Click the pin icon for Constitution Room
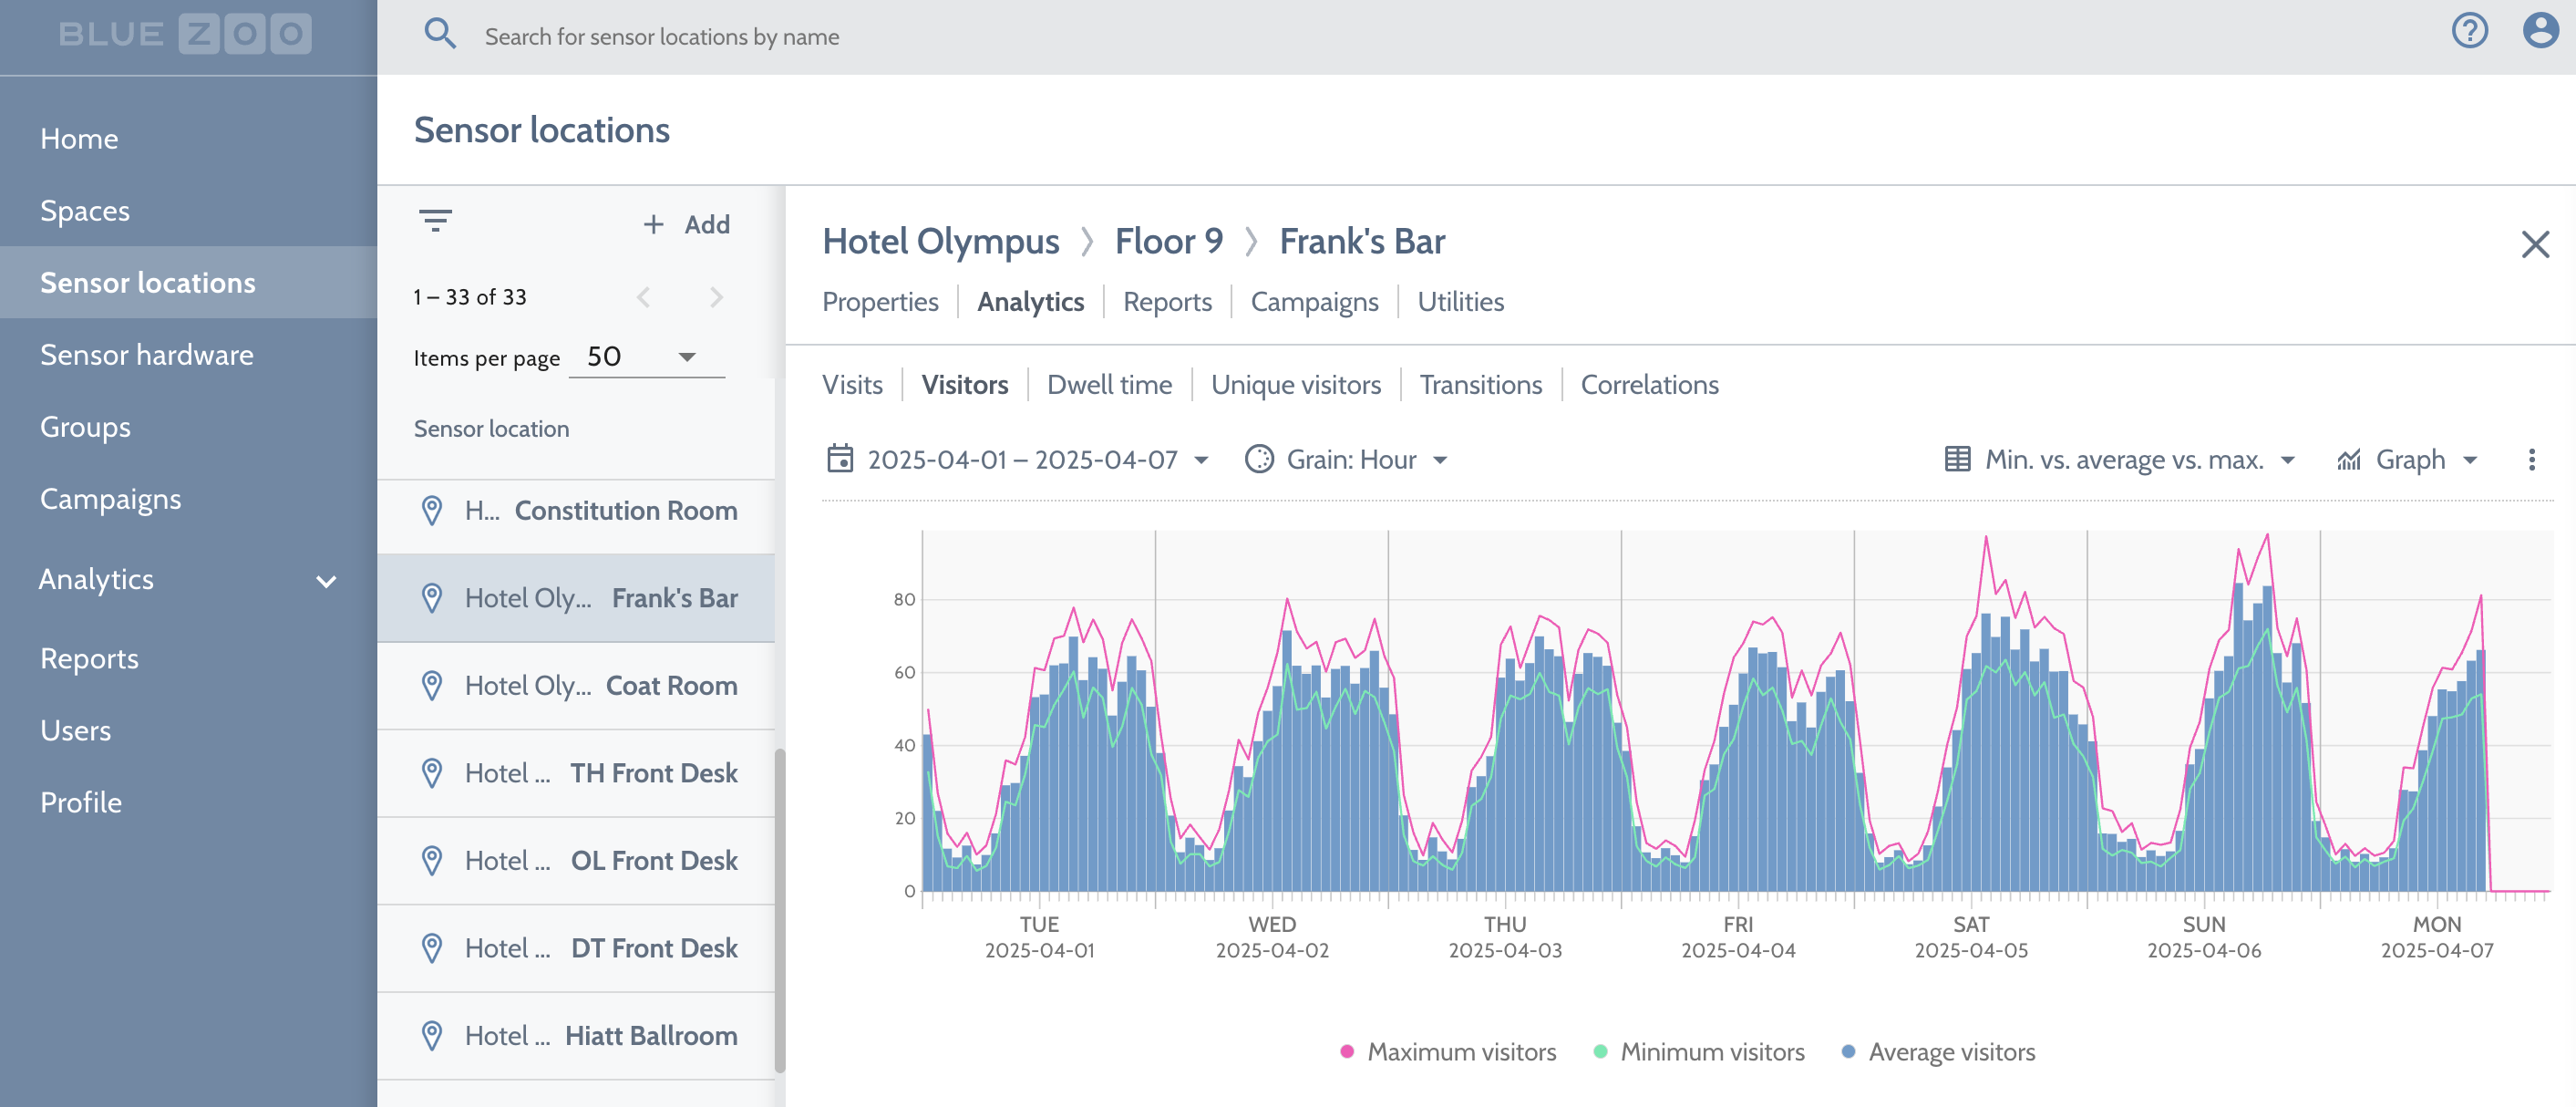This screenshot has height=1107, width=2576. (x=432, y=511)
